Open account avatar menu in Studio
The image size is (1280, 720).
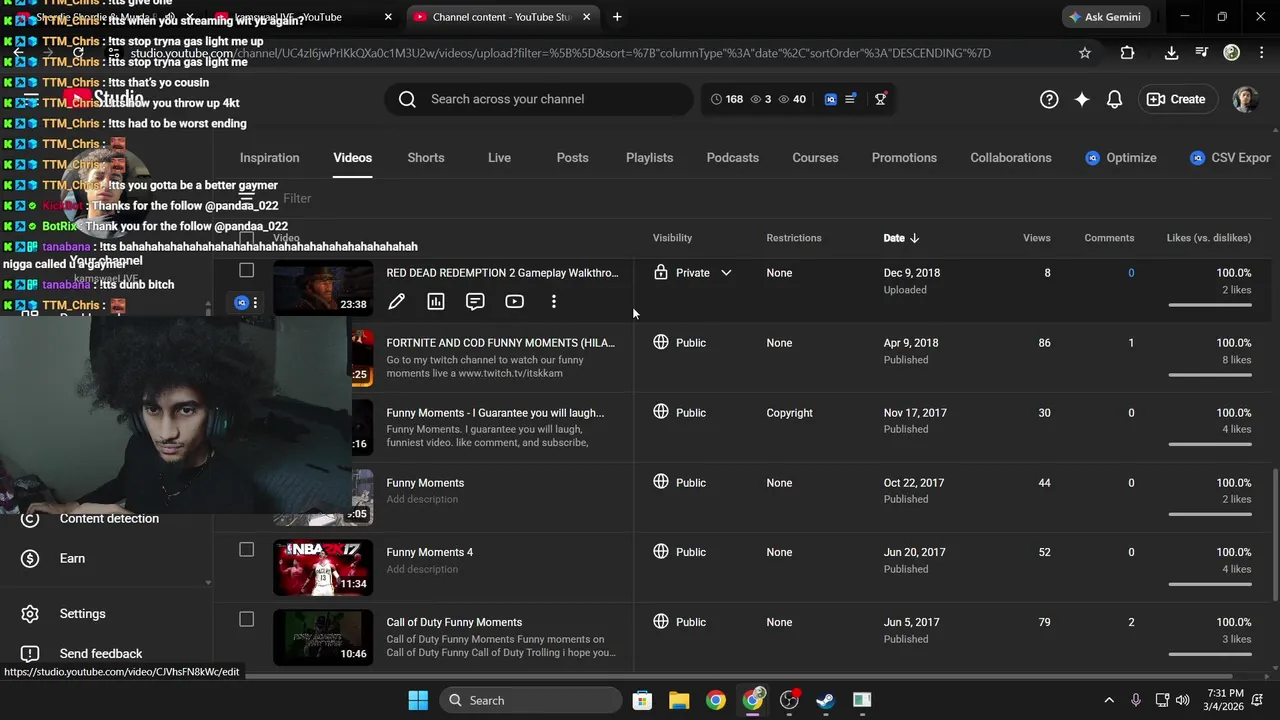pos(1245,99)
